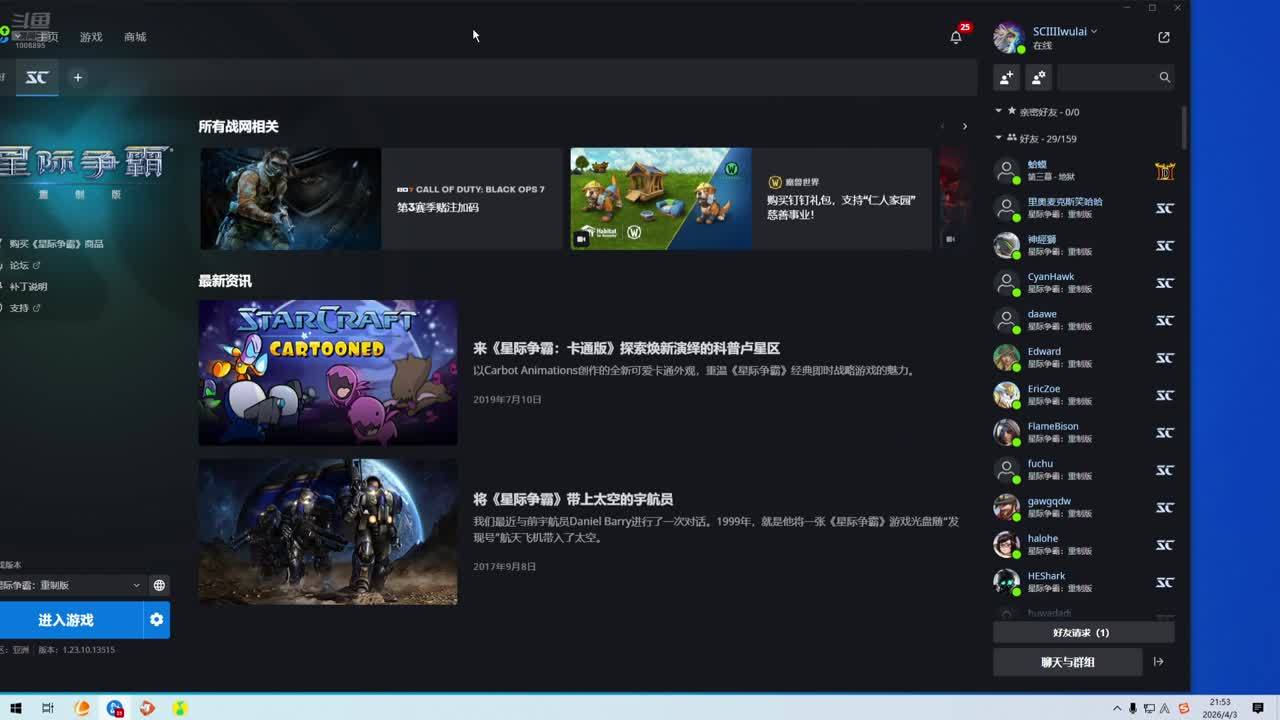Open the friend management settings icon
This screenshot has width=1280, height=720.
(x=1039, y=77)
